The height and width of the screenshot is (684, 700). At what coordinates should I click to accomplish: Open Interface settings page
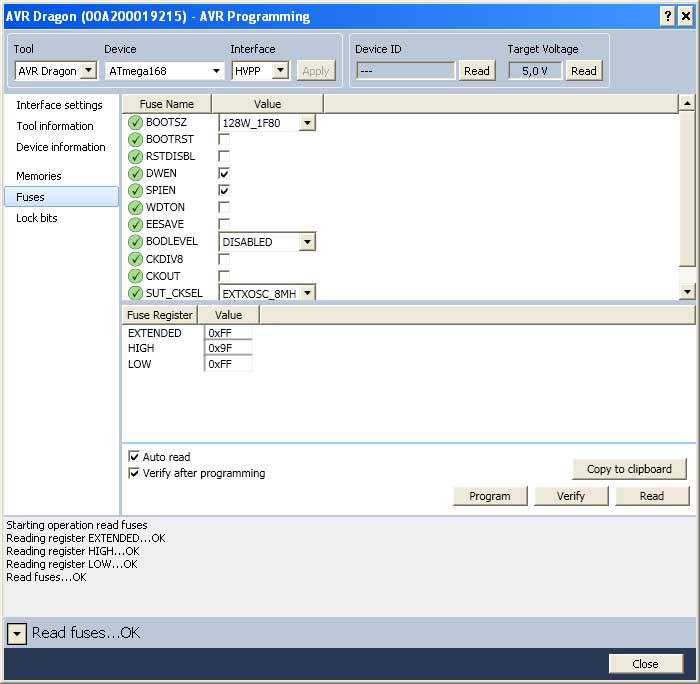pyautogui.click(x=59, y=105)
